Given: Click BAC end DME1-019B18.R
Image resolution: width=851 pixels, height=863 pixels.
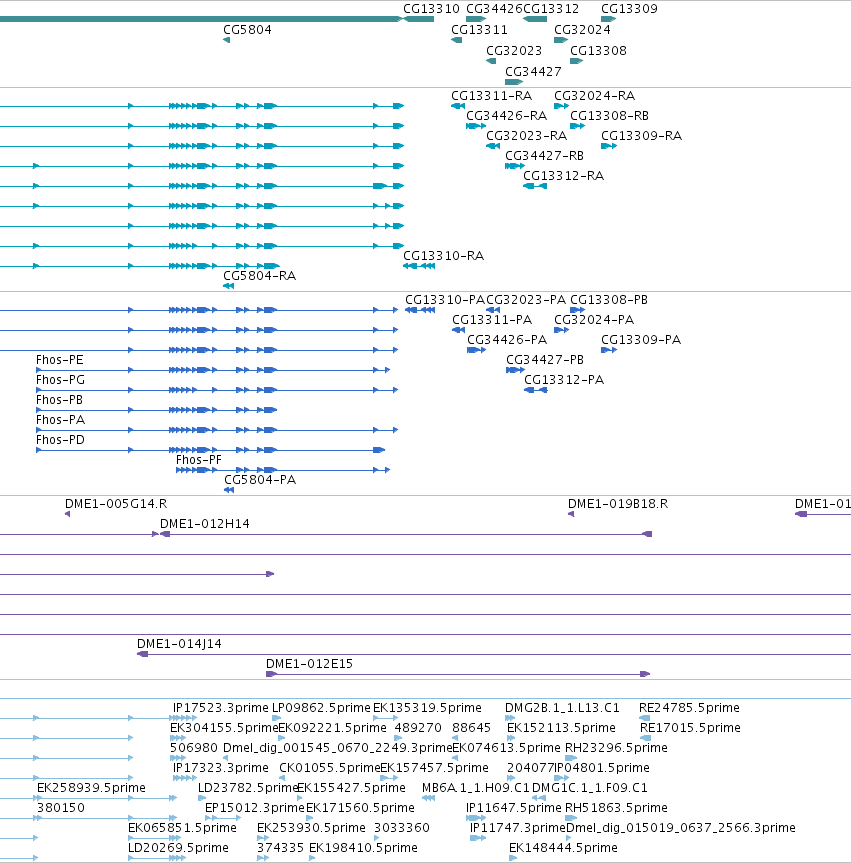Looking at the screenshot, I should click(x=618, y=504).
